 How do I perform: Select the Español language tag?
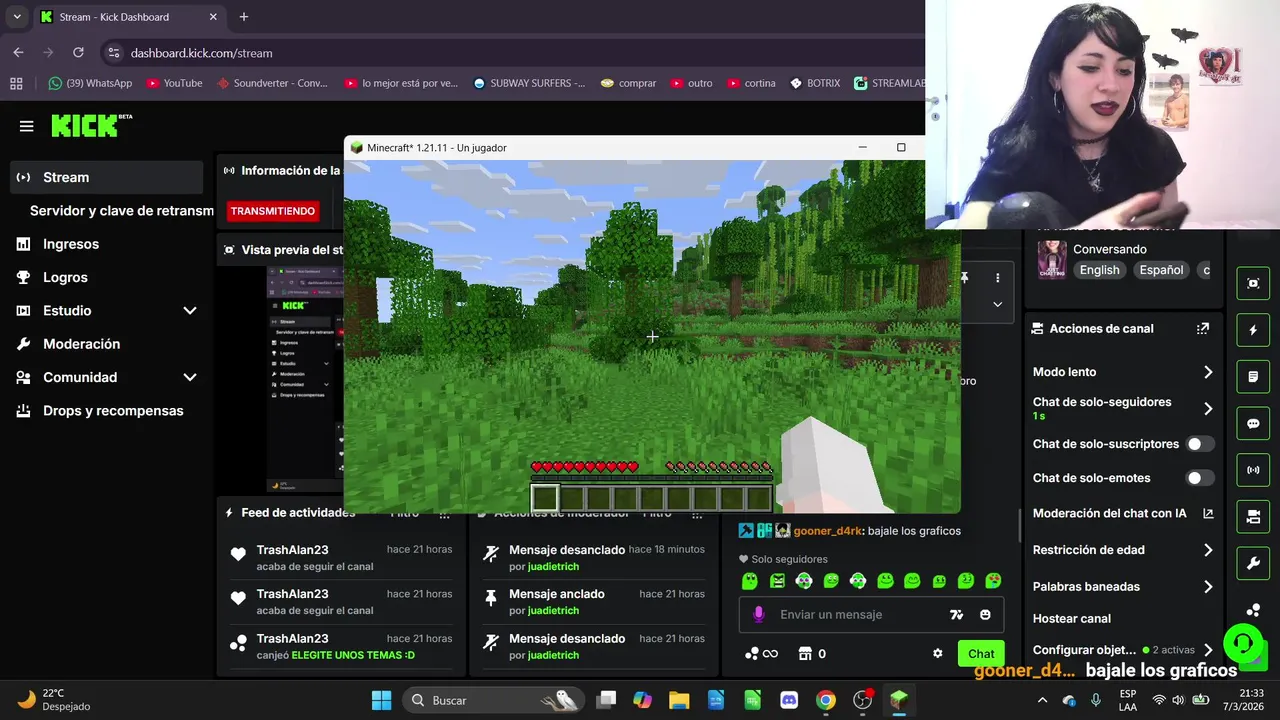[x=1161, y=270]
